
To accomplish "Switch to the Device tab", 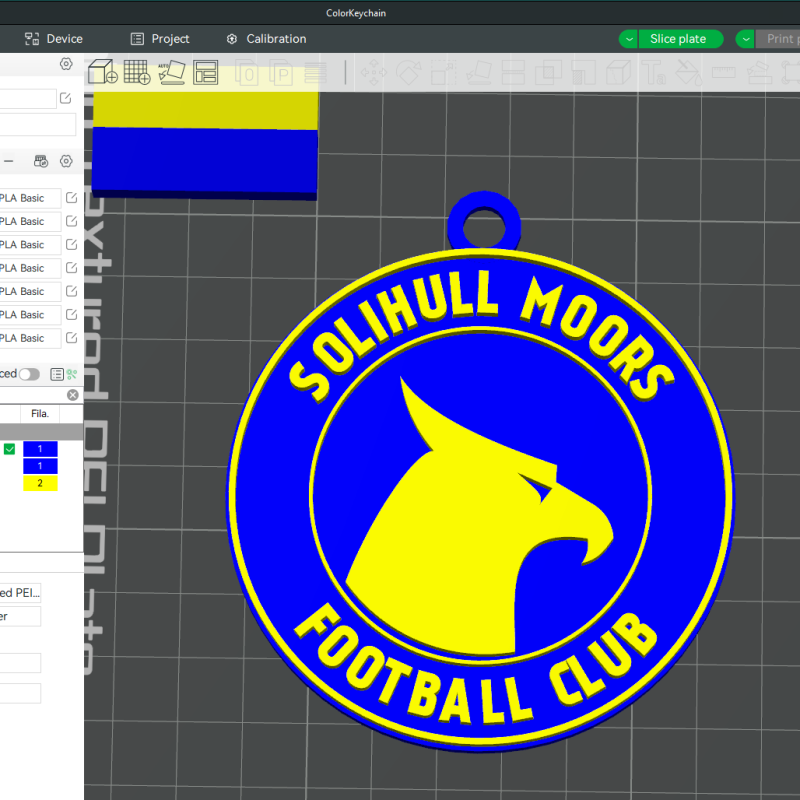I will 53,39.
